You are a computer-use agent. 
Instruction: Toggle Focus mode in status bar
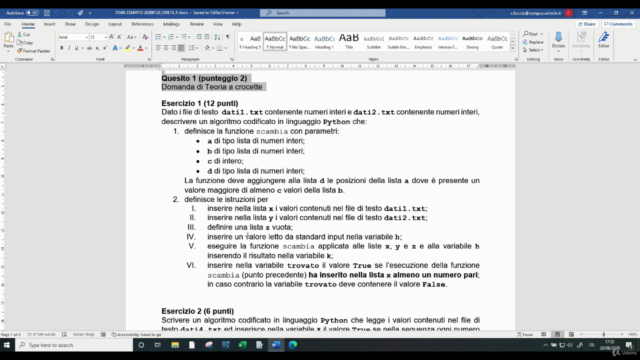[525, 334]
